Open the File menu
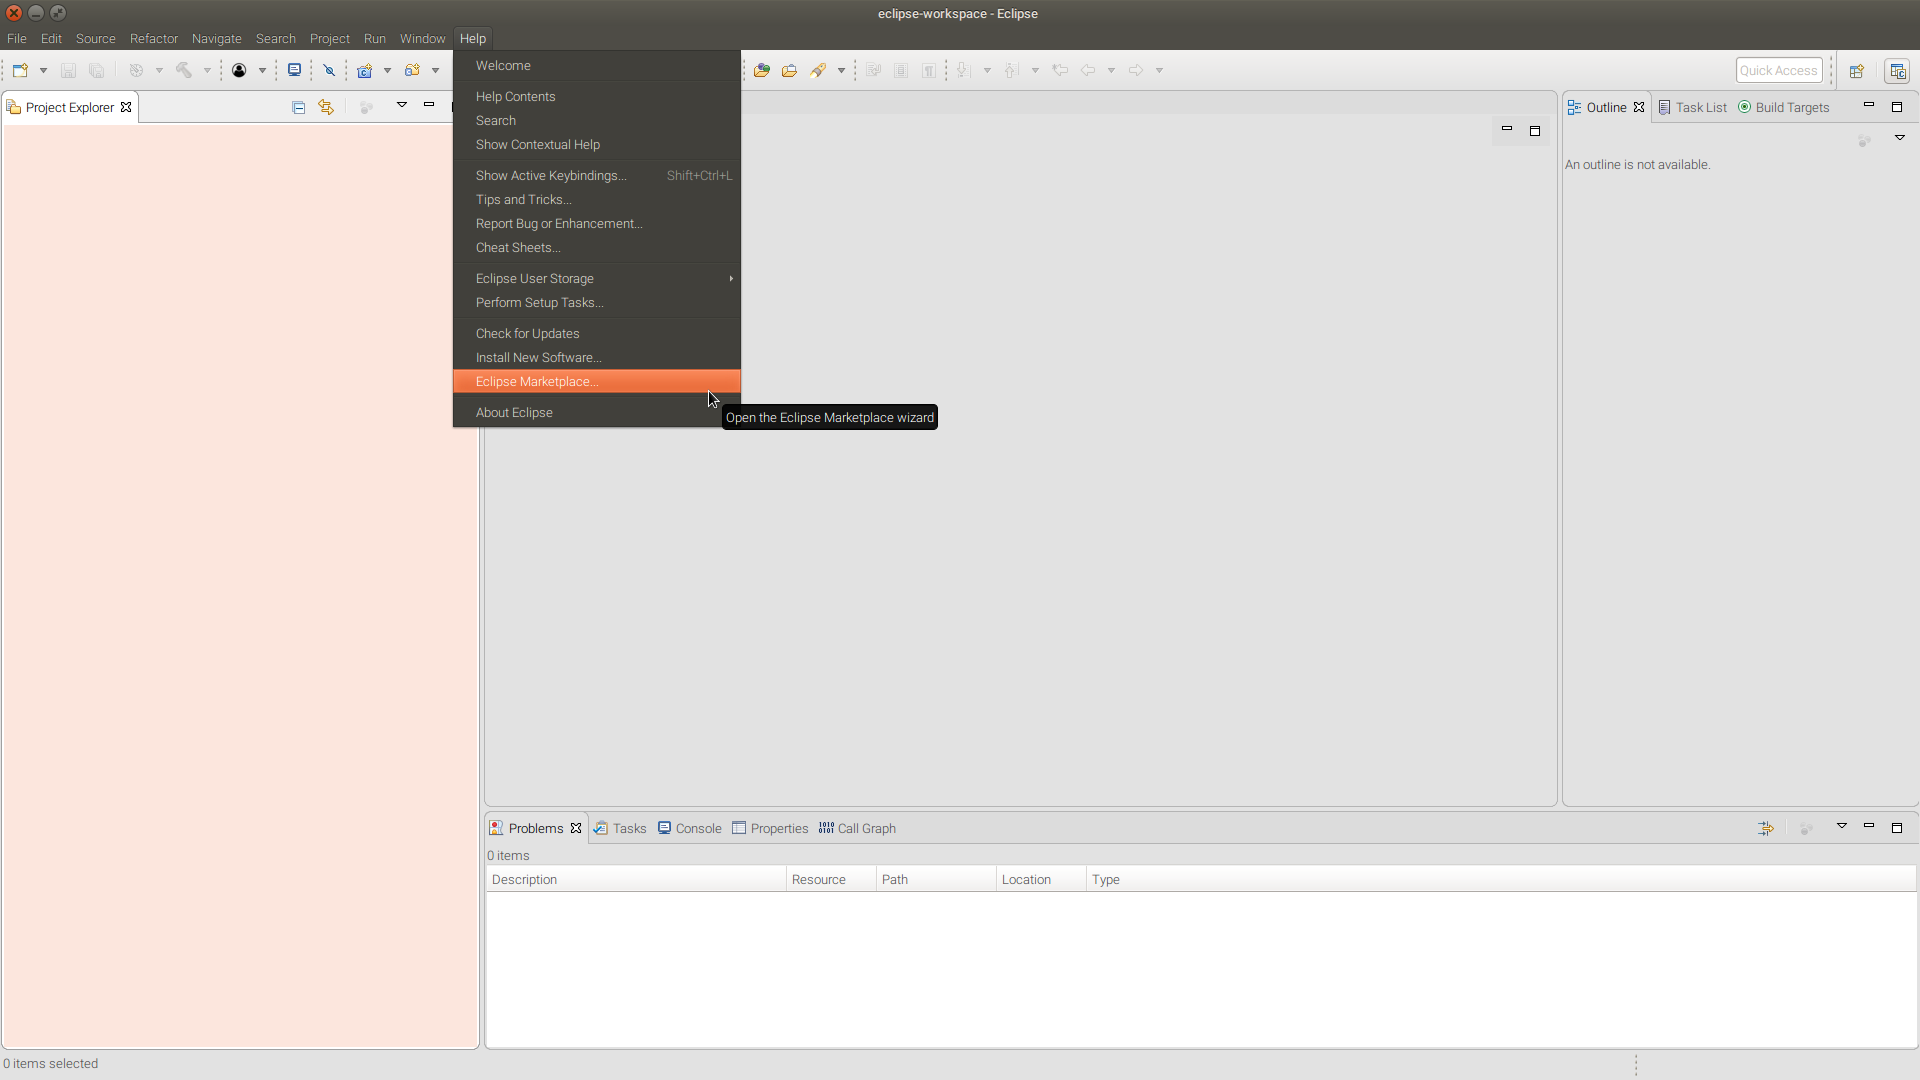Image resolution: width=1920 pixels, height=1080 pixels. [x=17, y=38]
